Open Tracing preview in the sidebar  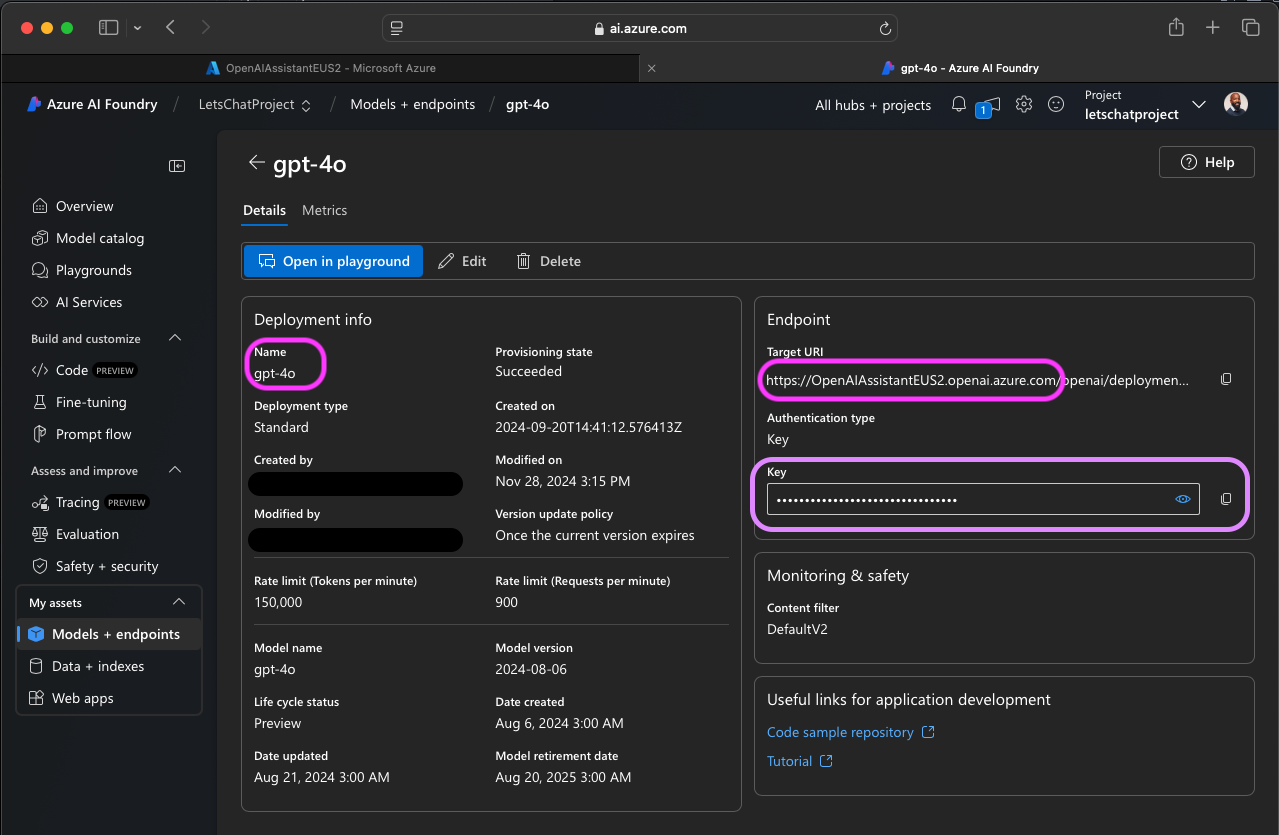point(91,502)
